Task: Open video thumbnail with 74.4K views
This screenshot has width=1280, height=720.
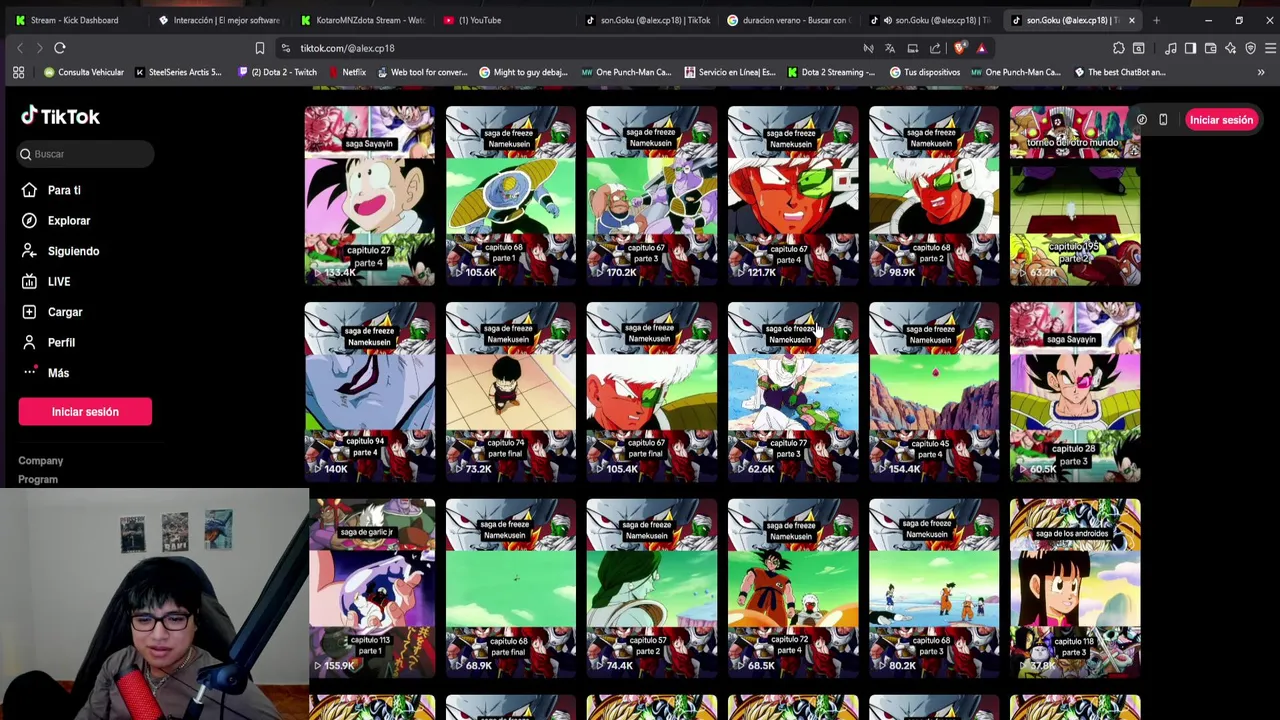Action: click(x=651, y=588)
